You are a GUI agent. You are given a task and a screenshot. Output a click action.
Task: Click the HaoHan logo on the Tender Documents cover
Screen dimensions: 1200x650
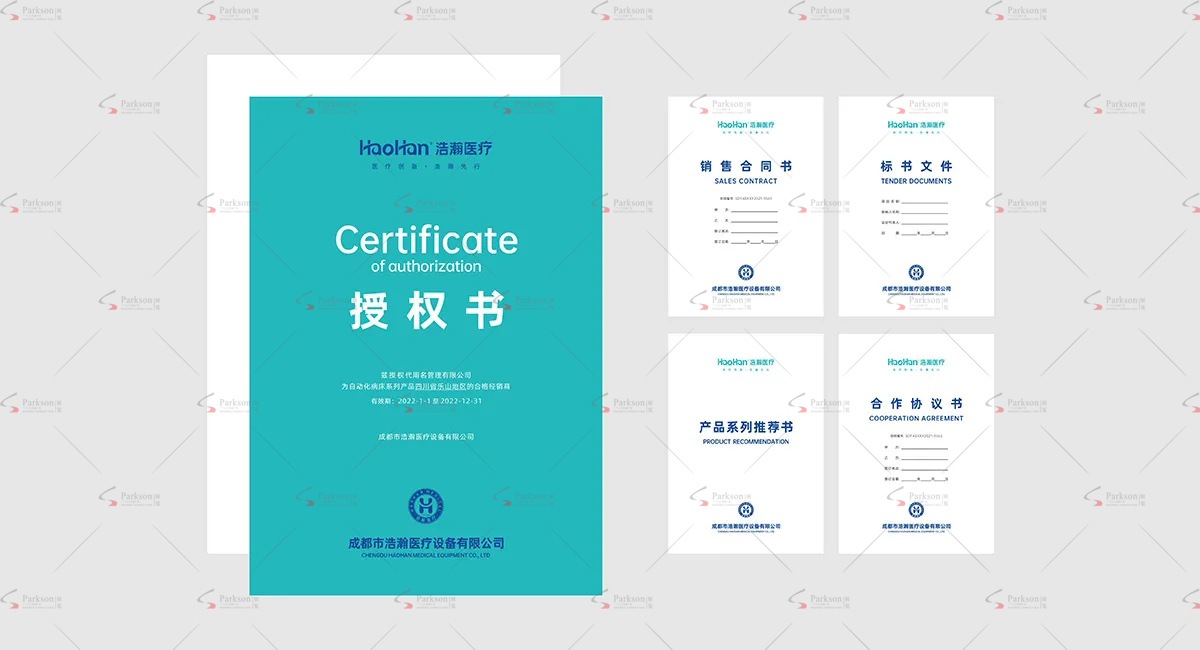pyautogui.click(x=916, y=125)
